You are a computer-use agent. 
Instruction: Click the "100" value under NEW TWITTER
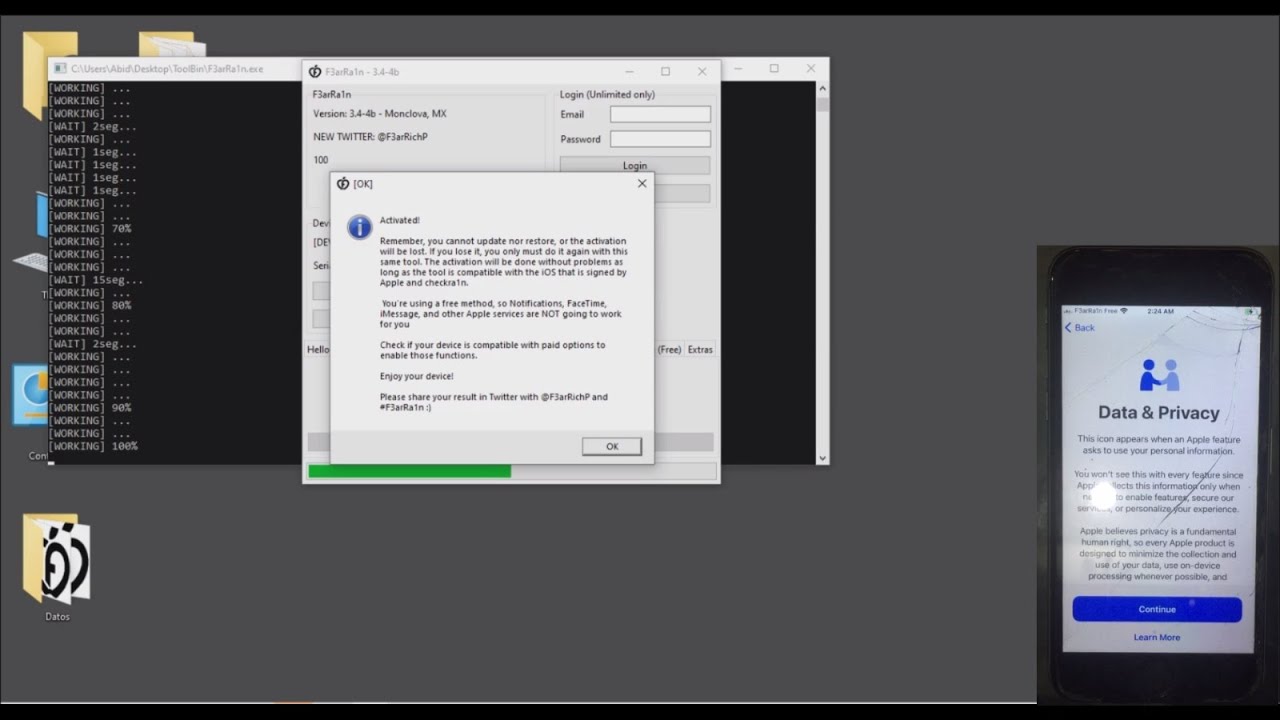pyautogui.click(x=321, y=160)
